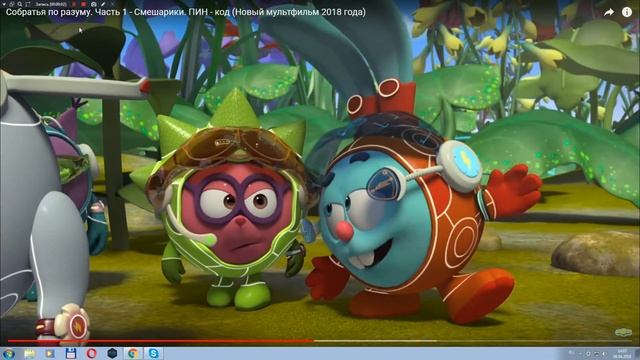Launch the media player from the taskbar

click(x=50, y=353)
